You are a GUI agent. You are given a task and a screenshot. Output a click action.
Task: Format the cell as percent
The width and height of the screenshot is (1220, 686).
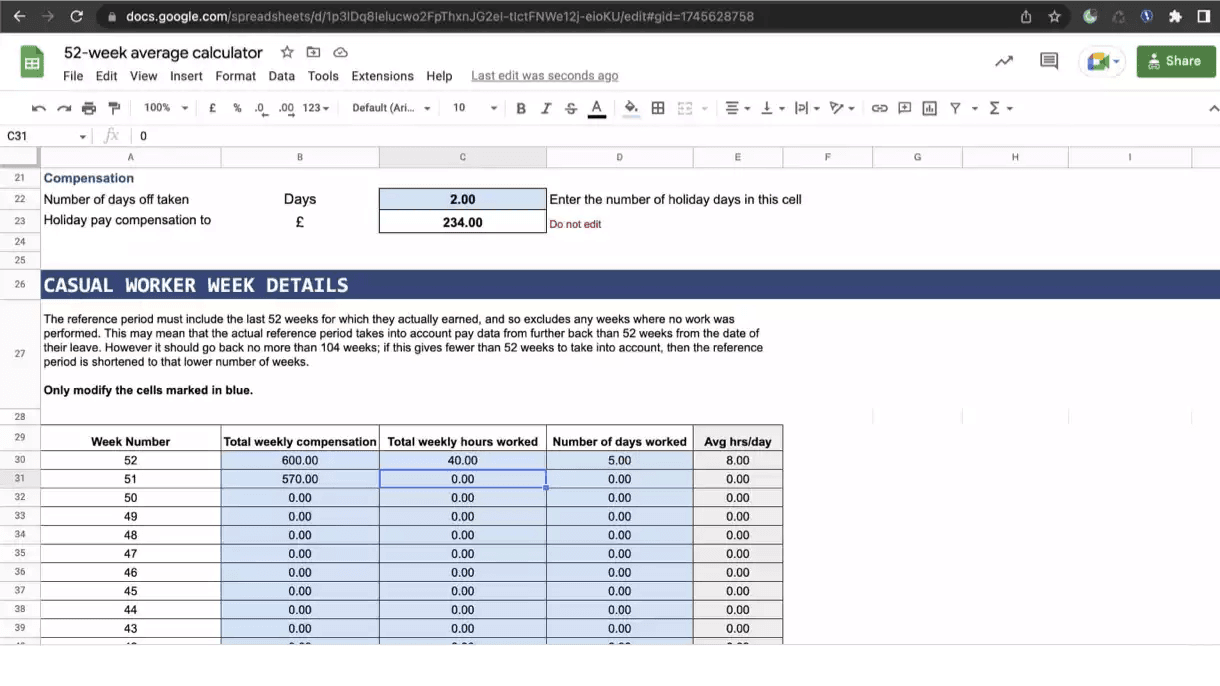[237, 108]
